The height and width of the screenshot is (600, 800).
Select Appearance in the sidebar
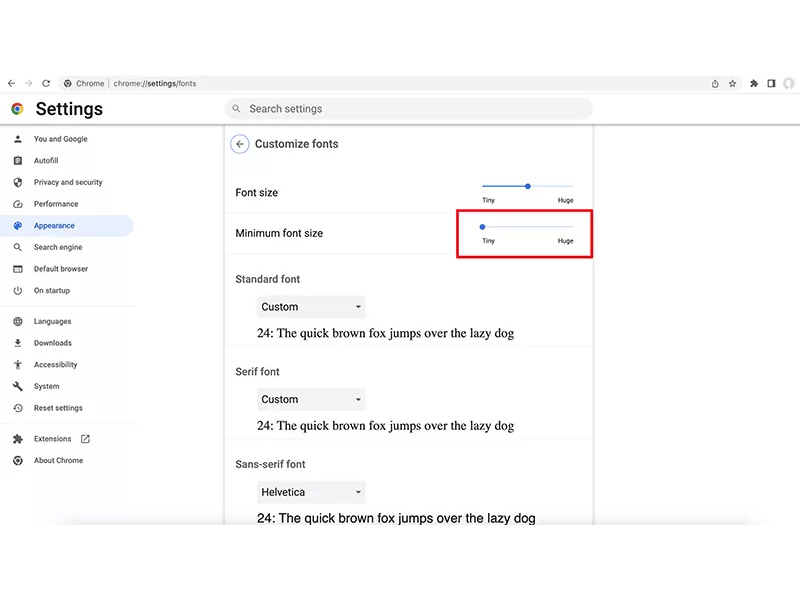pos(54,226)
